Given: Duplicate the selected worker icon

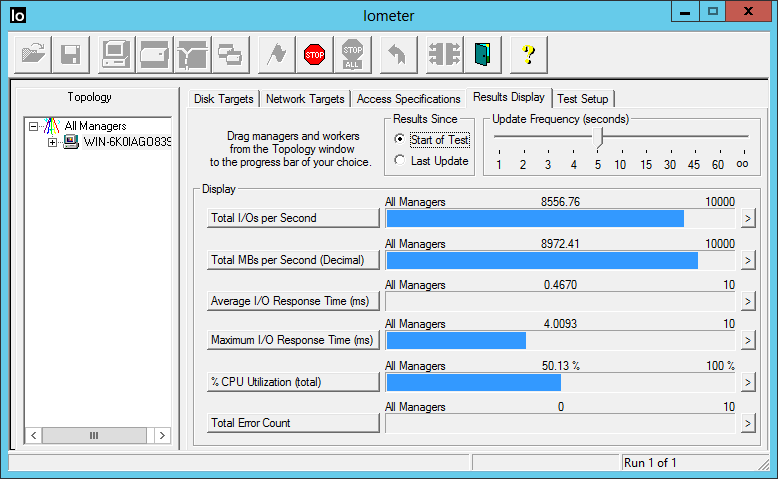Looking at the screenshot, I should pos(230,55).
